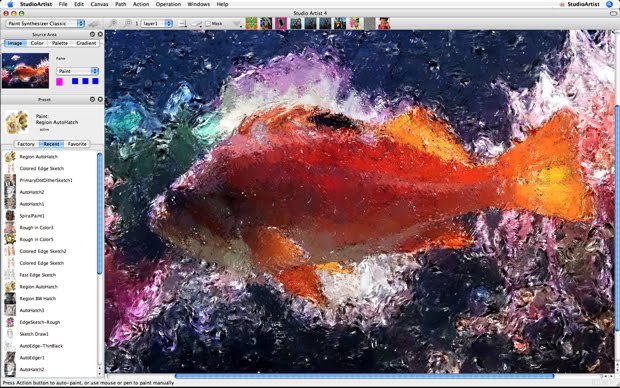
Task: Click the canvas horizontal scrollbar
Action: click(364, 376)
